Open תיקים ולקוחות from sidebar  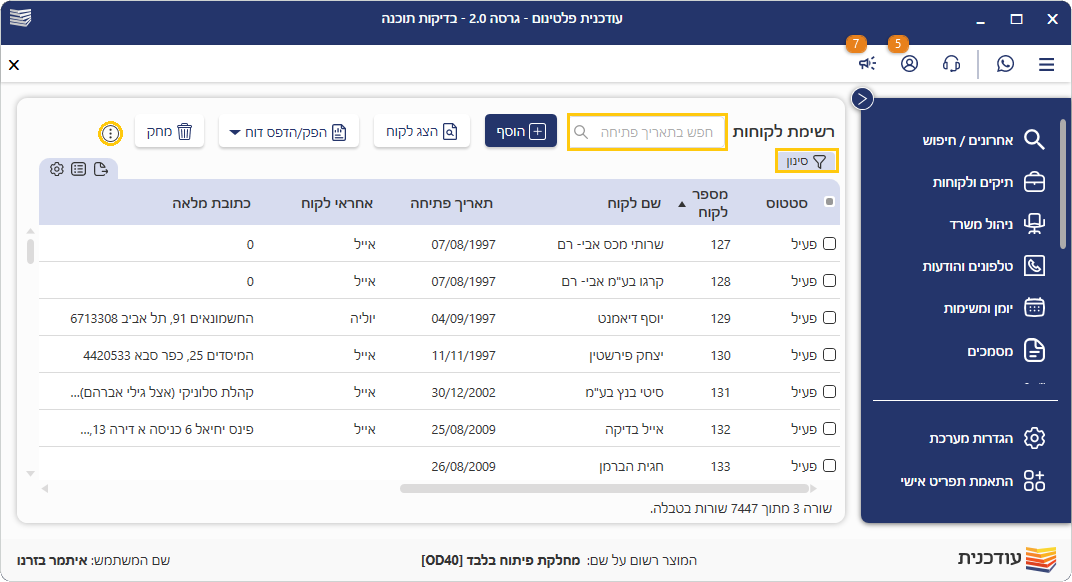(x=982, y=182)
